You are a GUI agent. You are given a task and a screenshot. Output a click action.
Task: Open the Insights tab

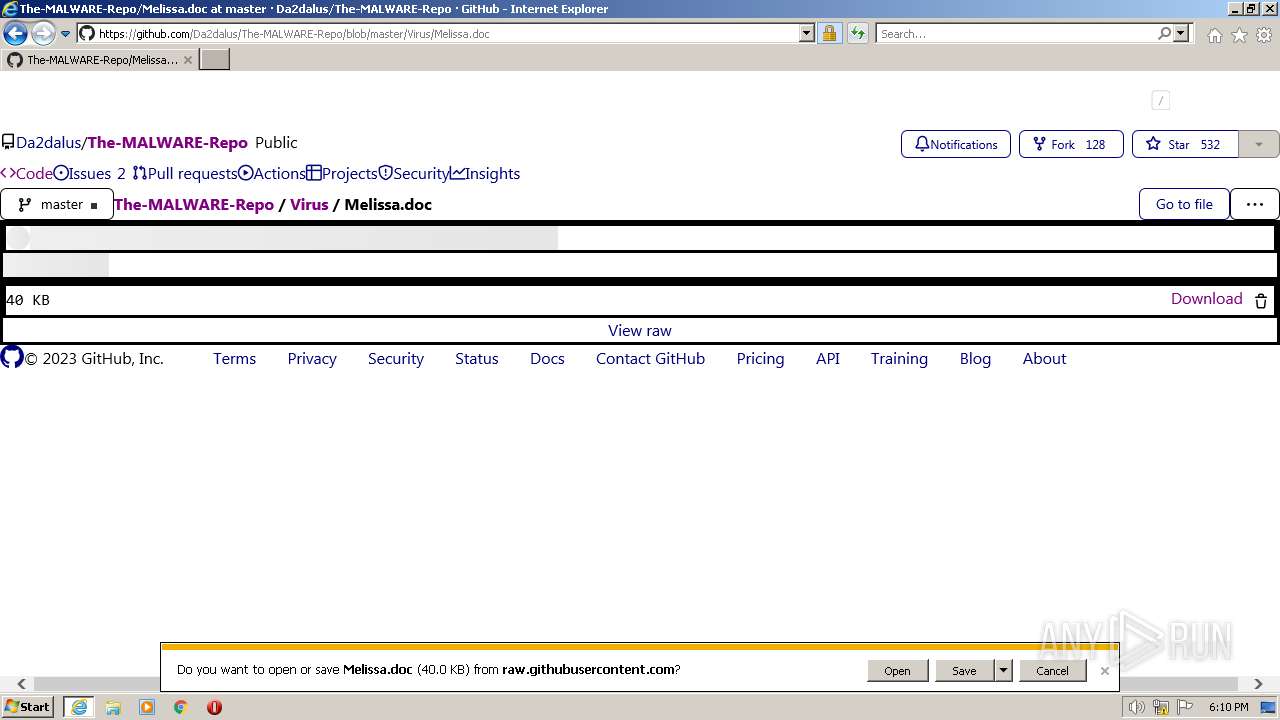pos(485,174)
